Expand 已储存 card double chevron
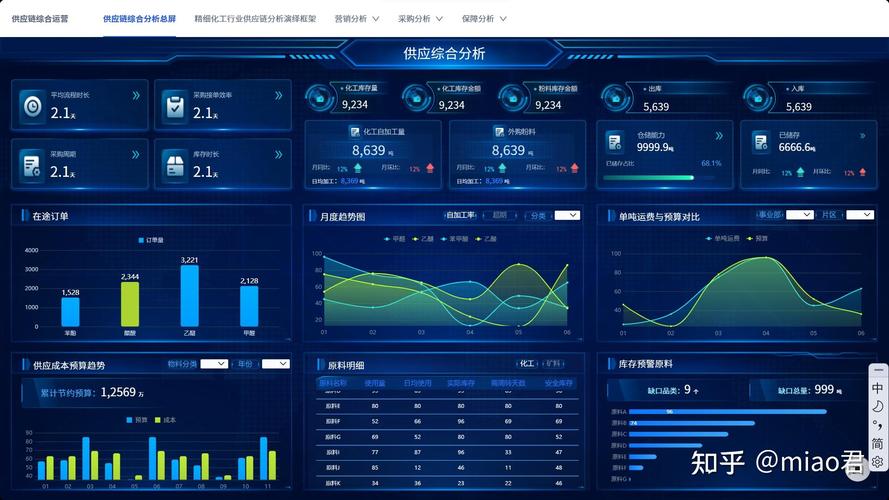 pyautogui.click(x=863, y=136)
